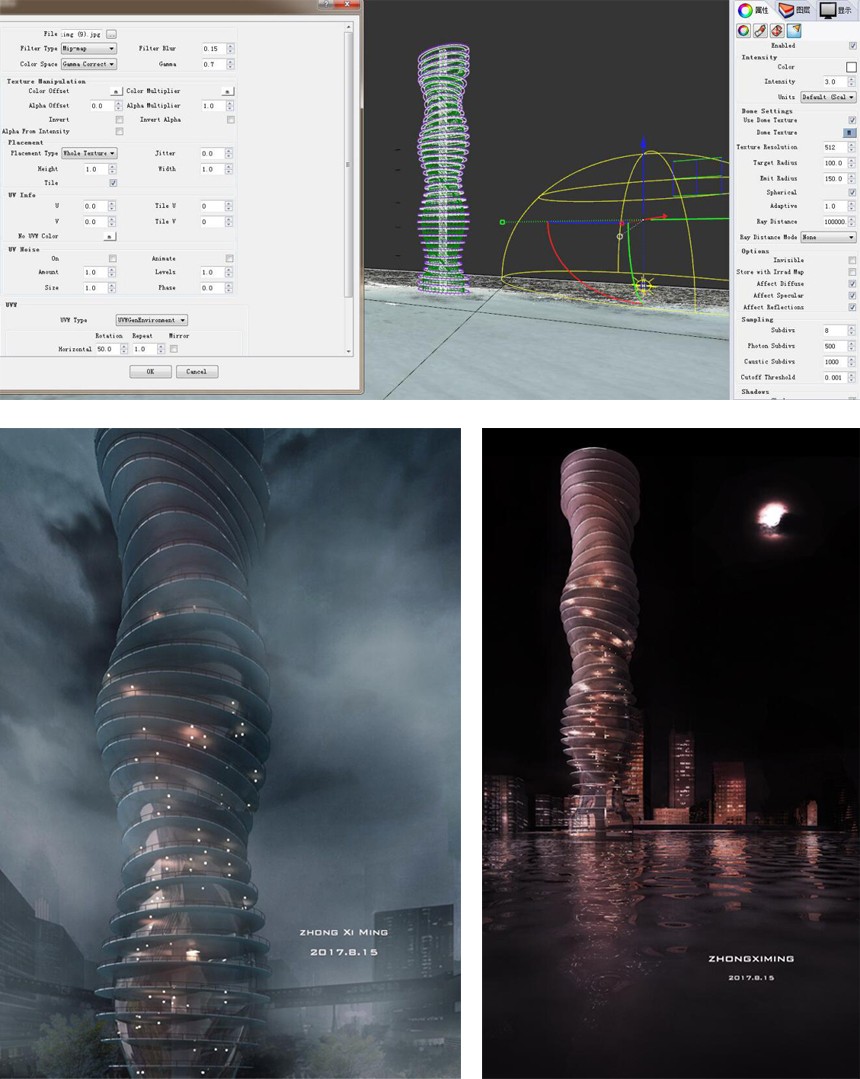Click the Horizontal Rotation field
This screenshot has width=860, height=1079.
click(x=107, y=349)
